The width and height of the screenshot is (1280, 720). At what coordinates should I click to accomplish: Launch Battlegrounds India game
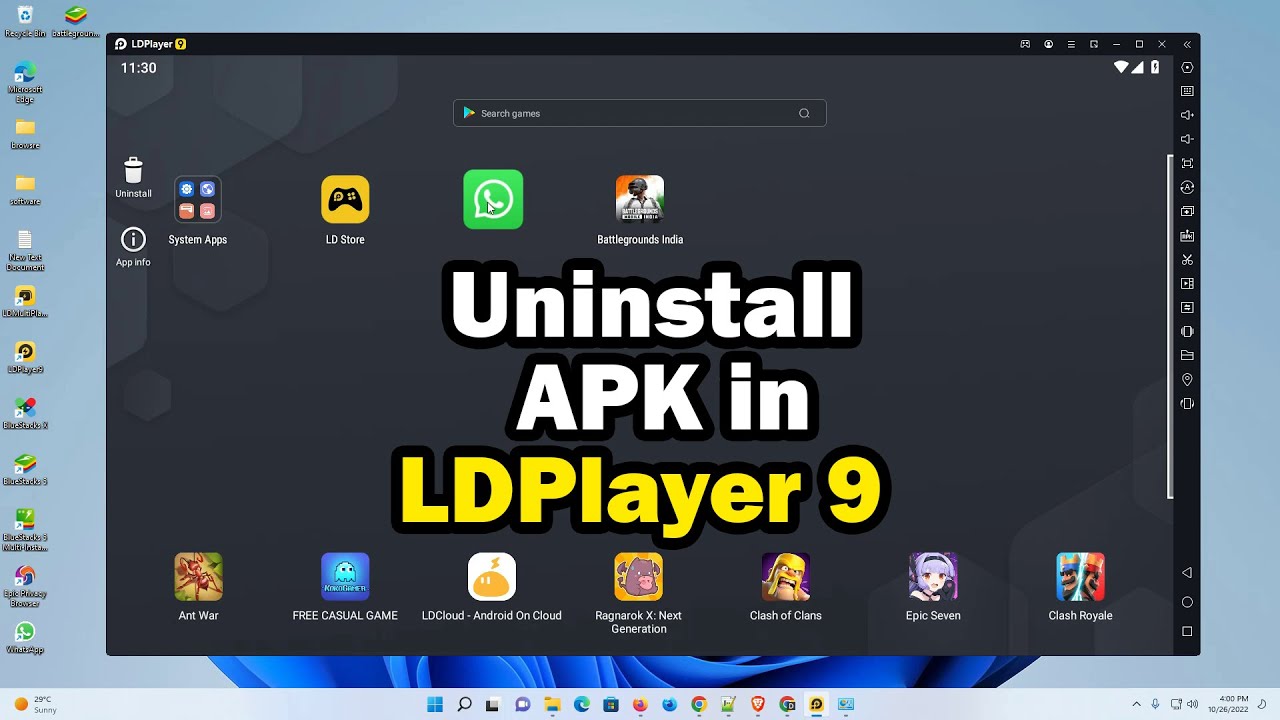[x=640, y=199]
